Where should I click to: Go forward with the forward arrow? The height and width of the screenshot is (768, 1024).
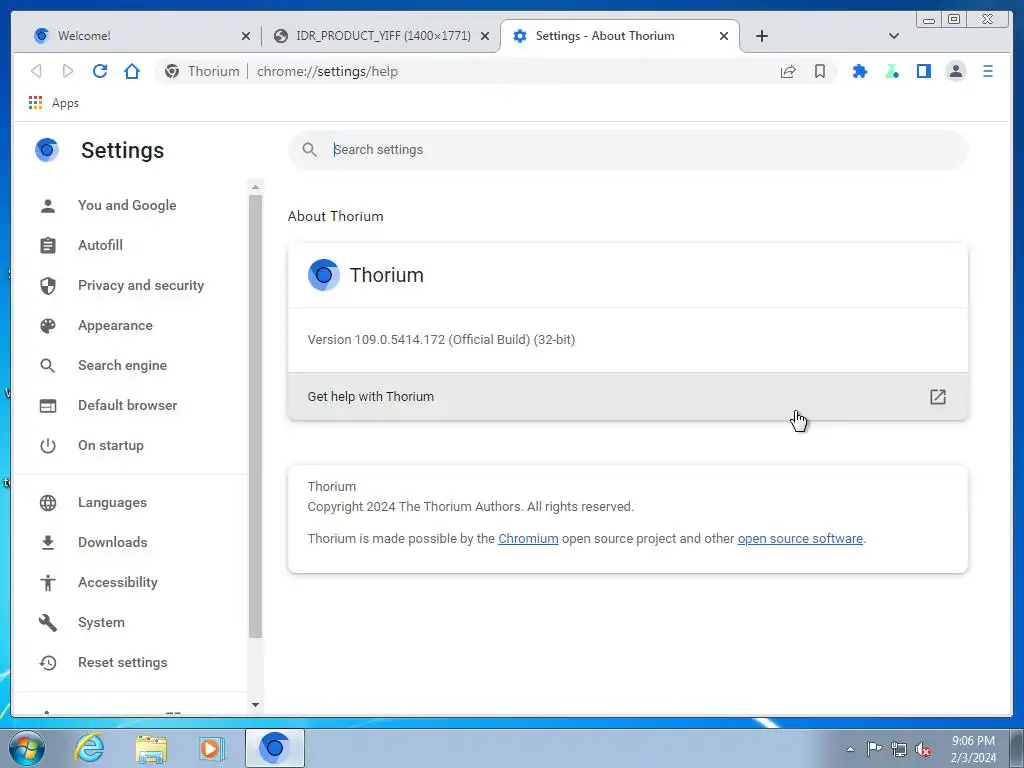point(68,71)
